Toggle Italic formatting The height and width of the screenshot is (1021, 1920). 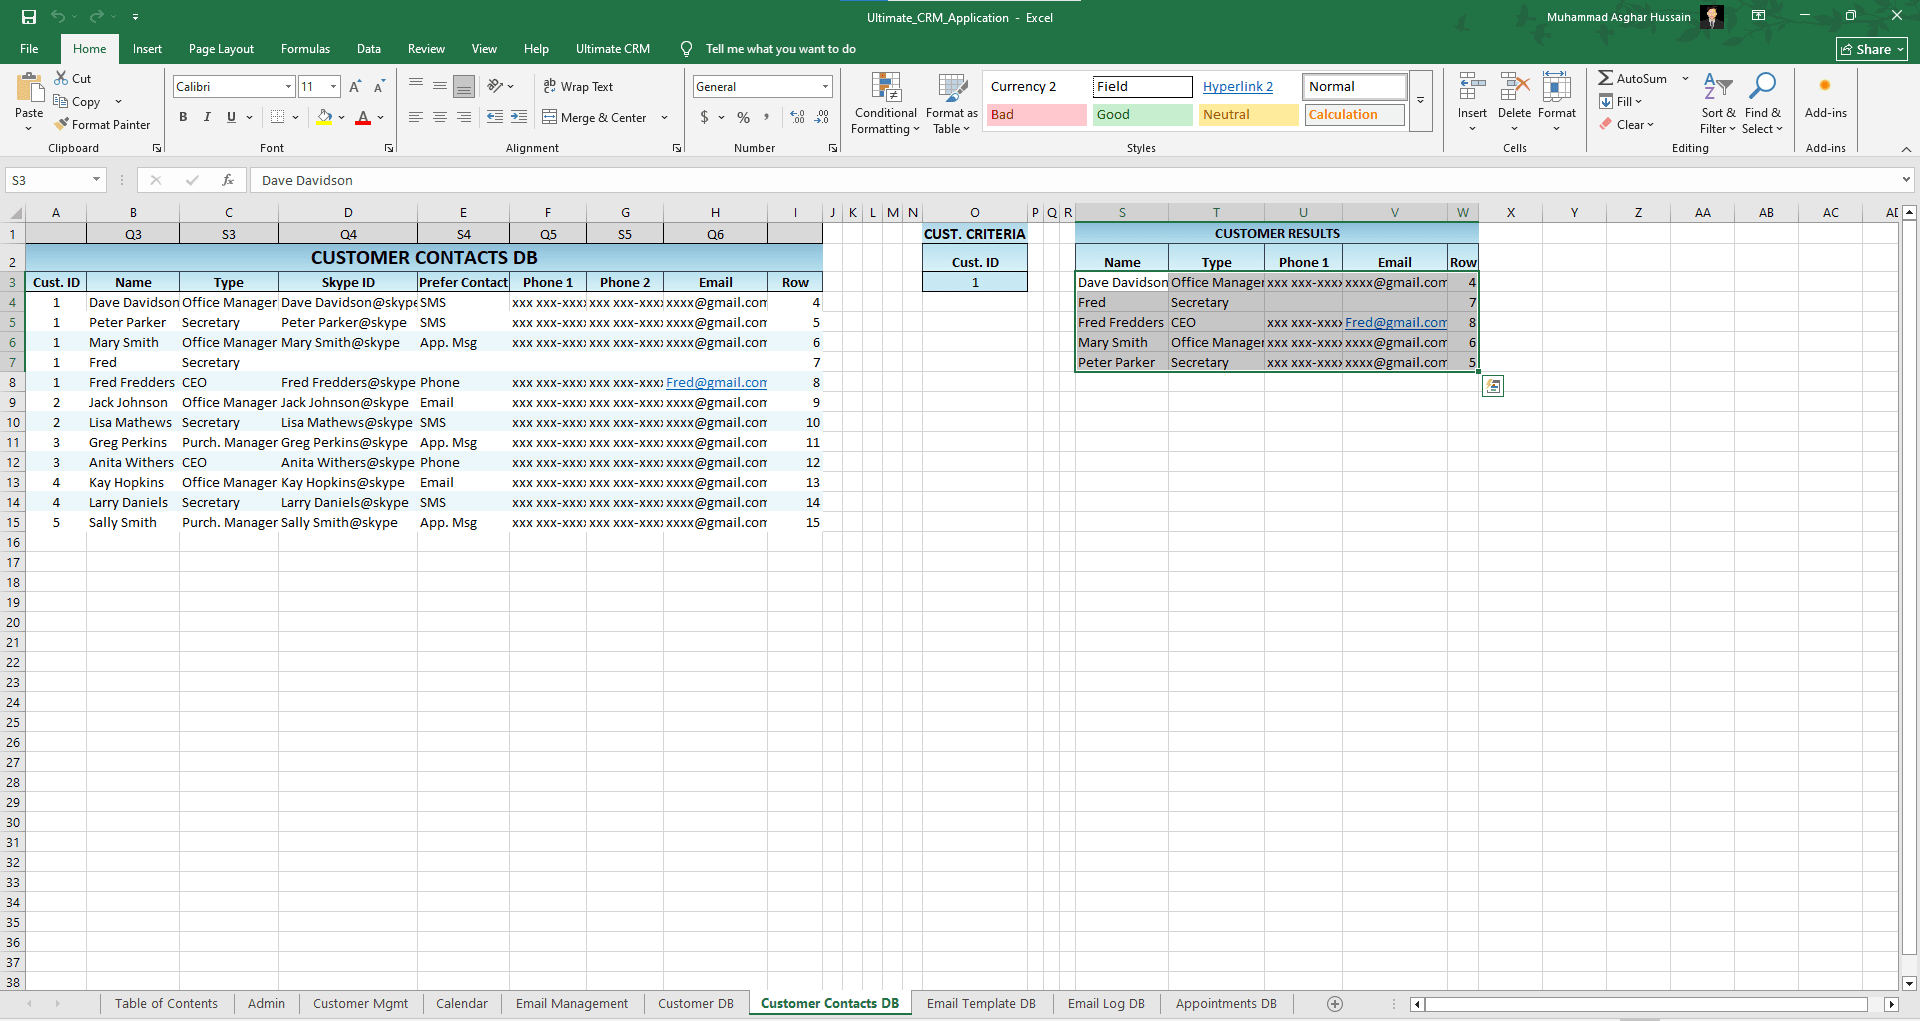point(207,117)
